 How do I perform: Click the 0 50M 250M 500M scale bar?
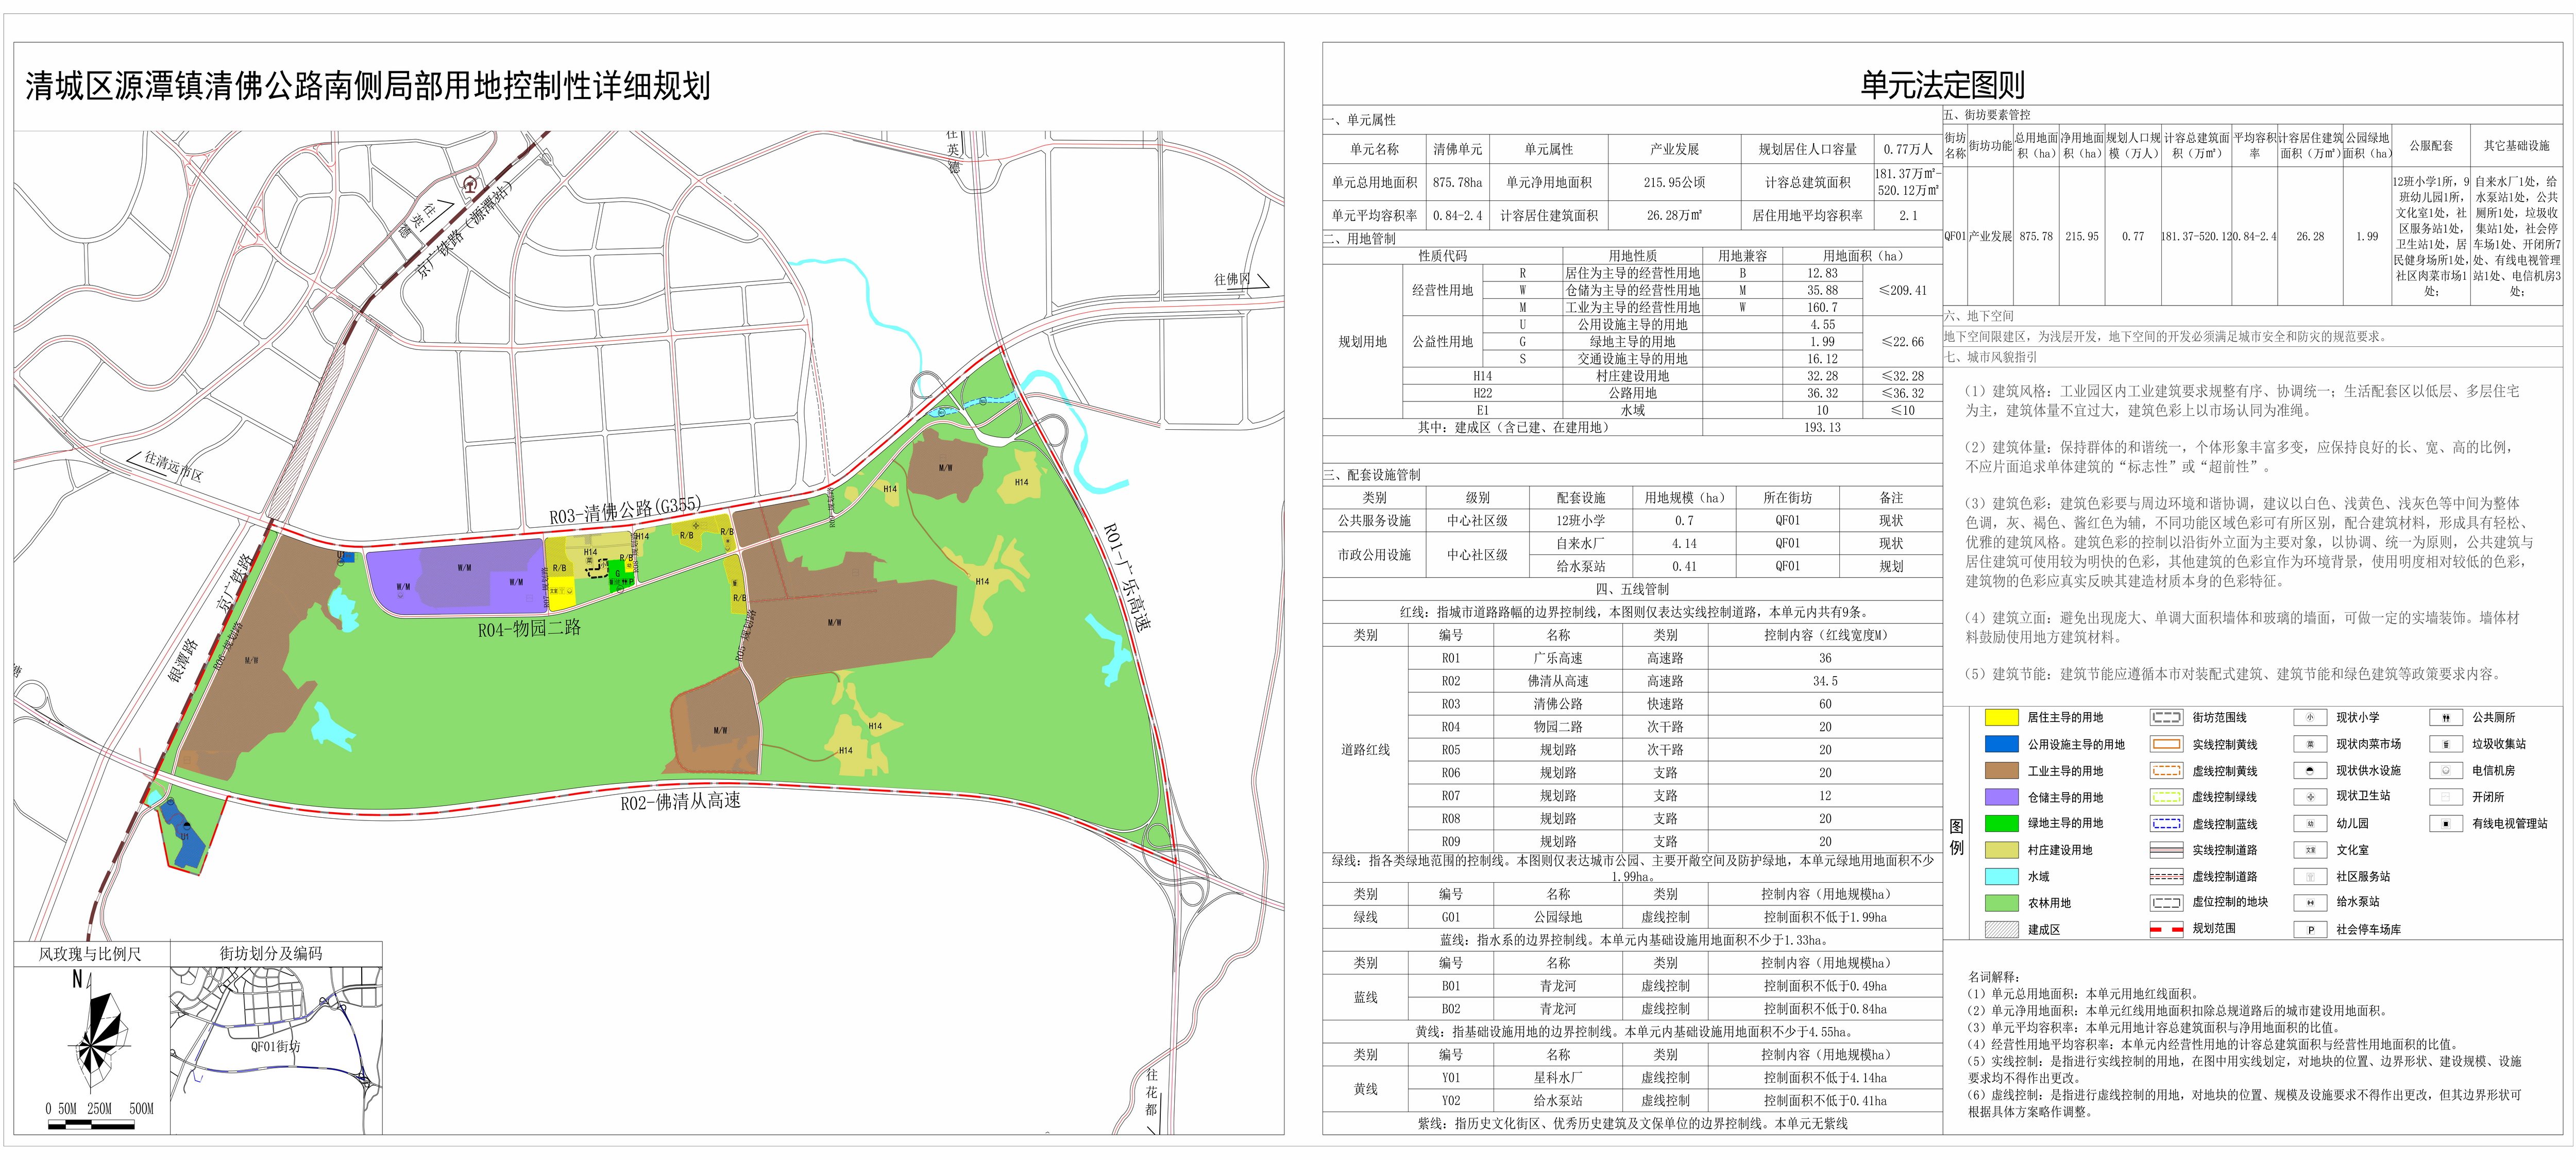(92, 1124)
